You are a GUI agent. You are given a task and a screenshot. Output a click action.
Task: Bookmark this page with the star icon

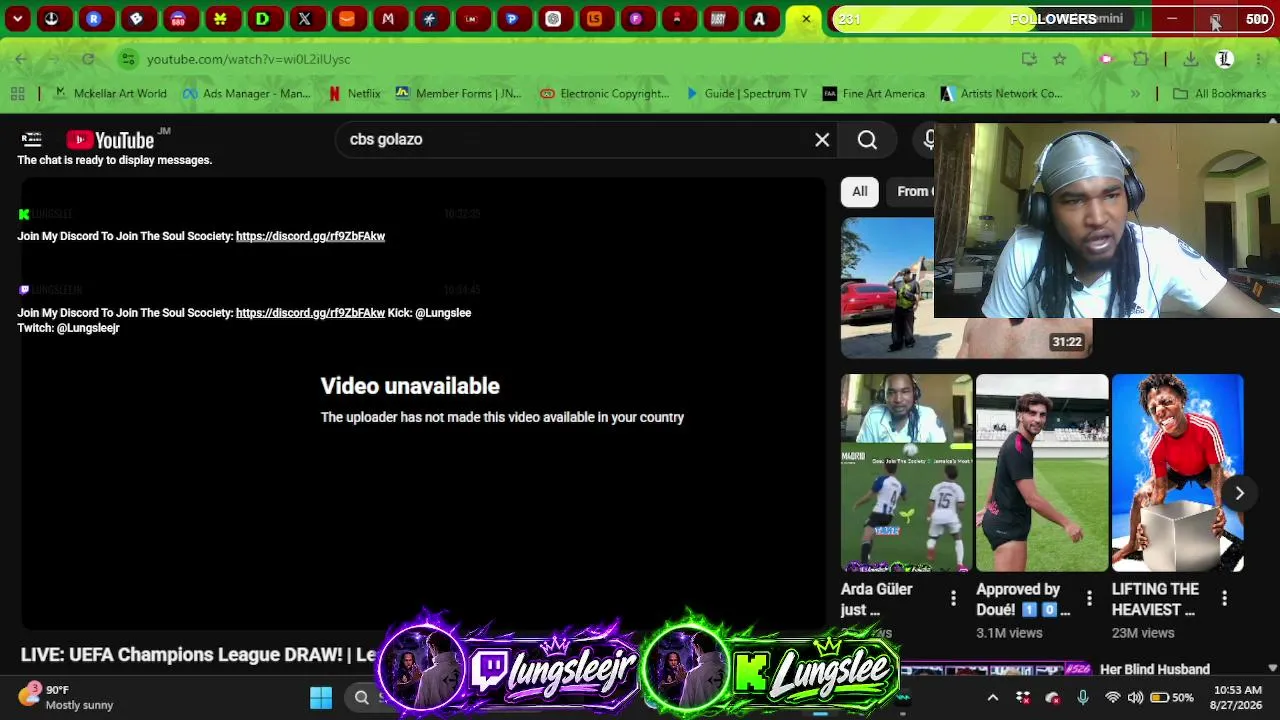1060,59
